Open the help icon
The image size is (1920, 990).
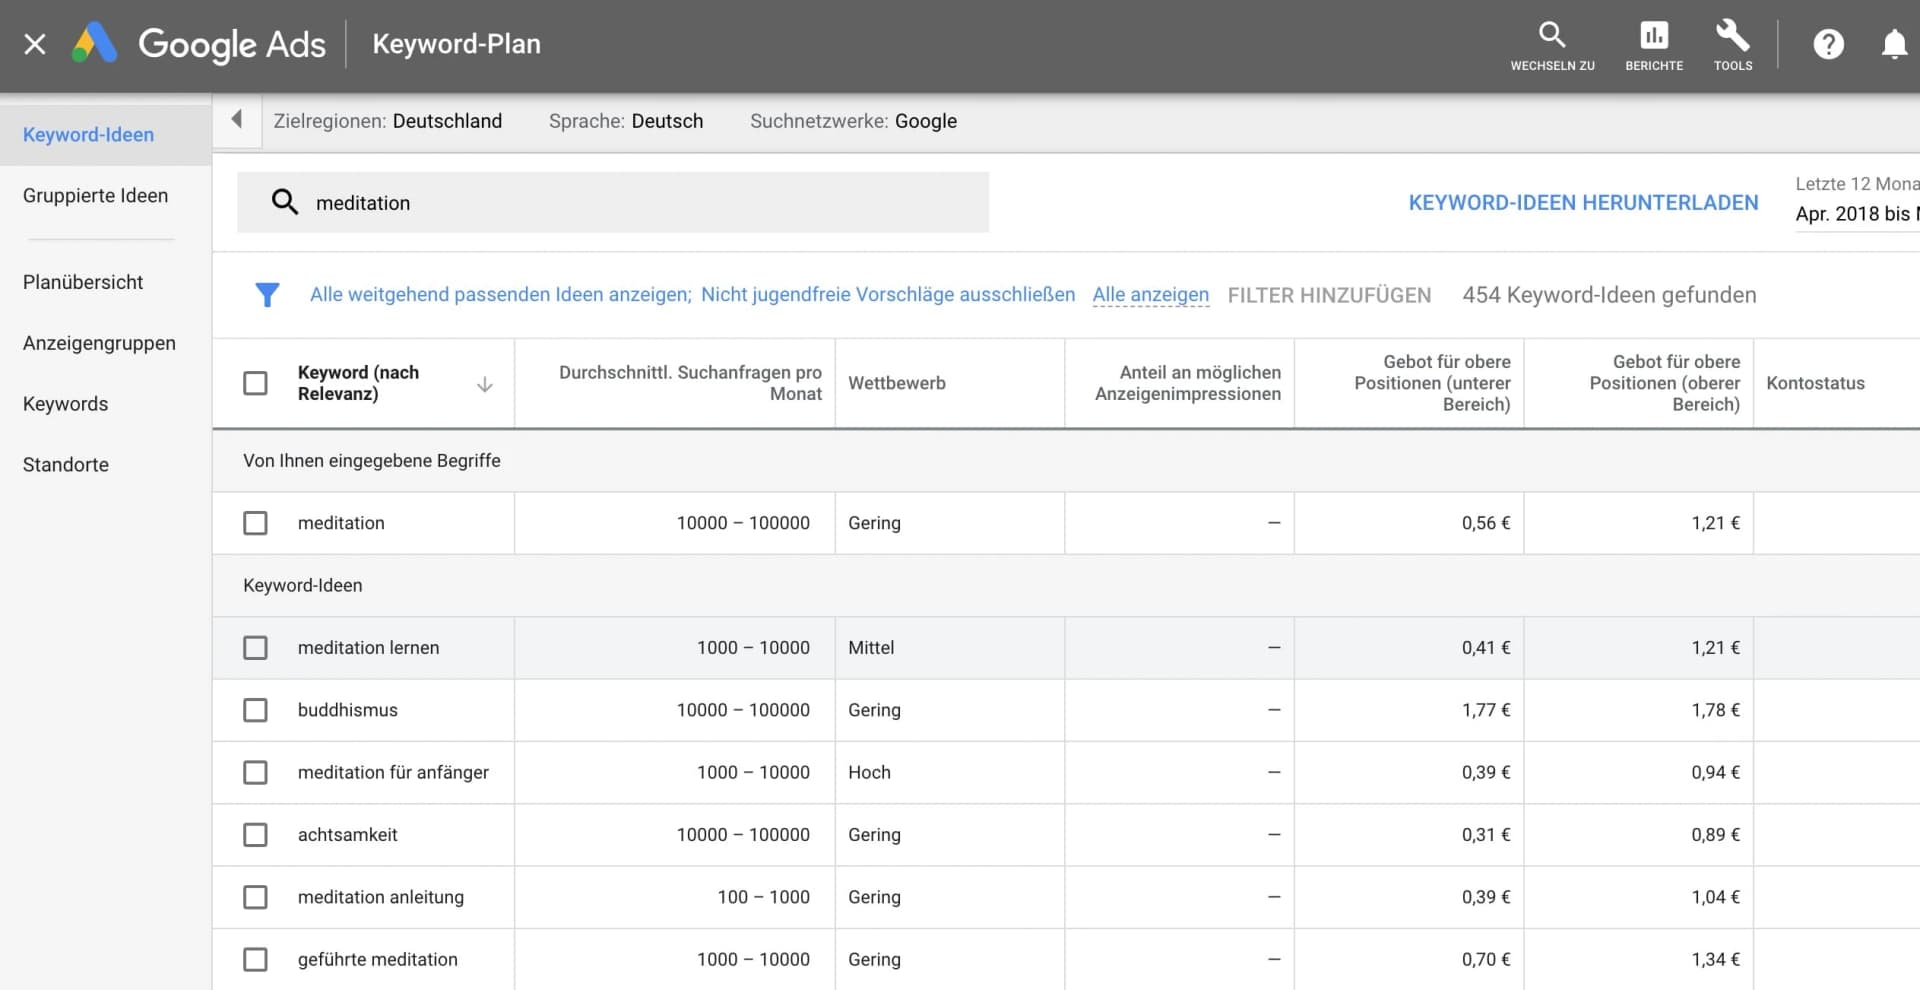point(1828,44)
